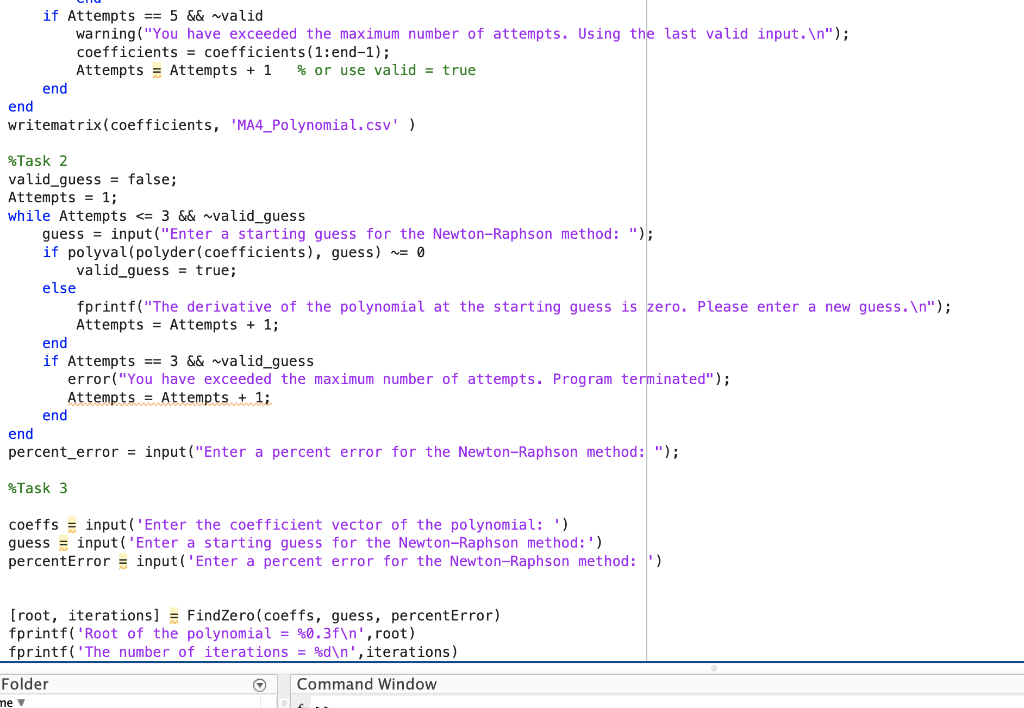Click the '[root, iterations] = FindZero' line
Viewport: 1024px width, 708px height.
pyautogui.click(x=254, y=615)
